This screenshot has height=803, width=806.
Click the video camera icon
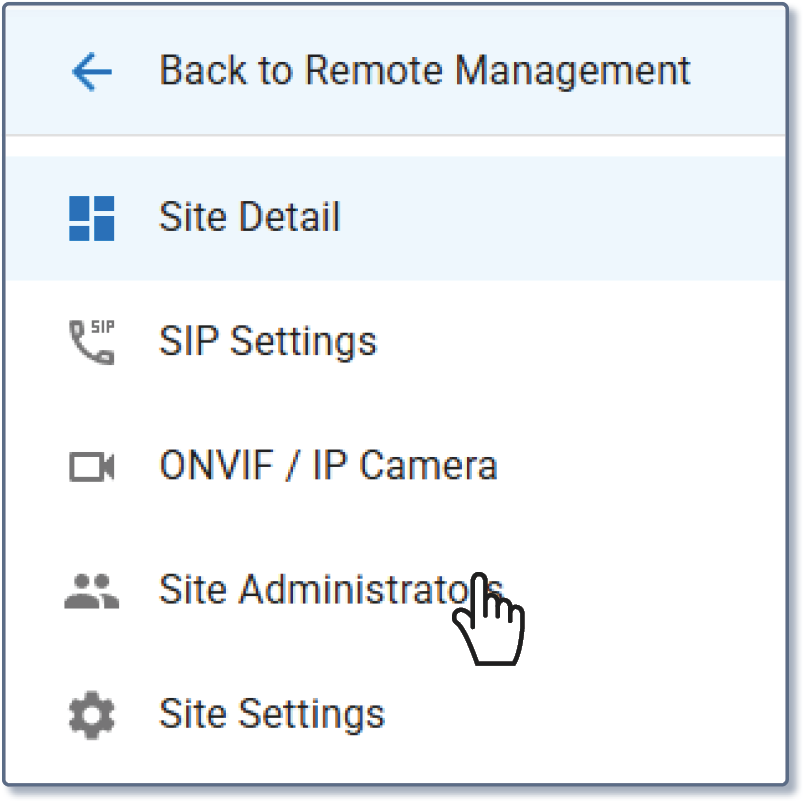tap(91, 466)
